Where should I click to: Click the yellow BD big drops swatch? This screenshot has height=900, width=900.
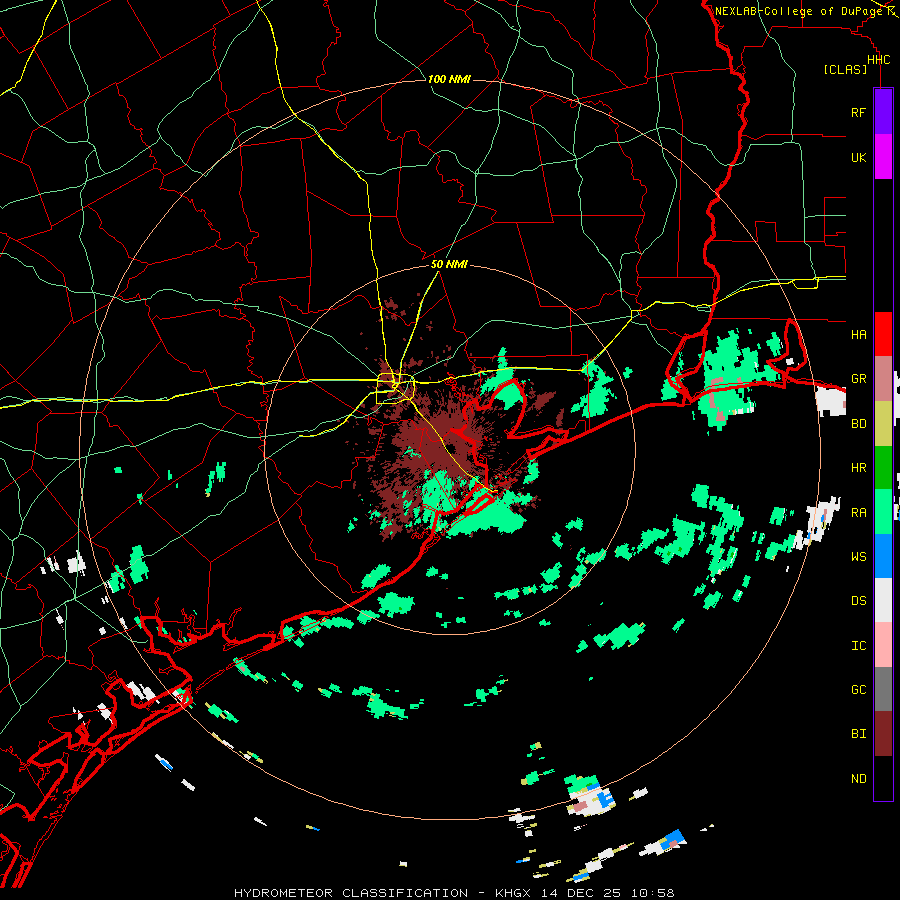(883, 424)
